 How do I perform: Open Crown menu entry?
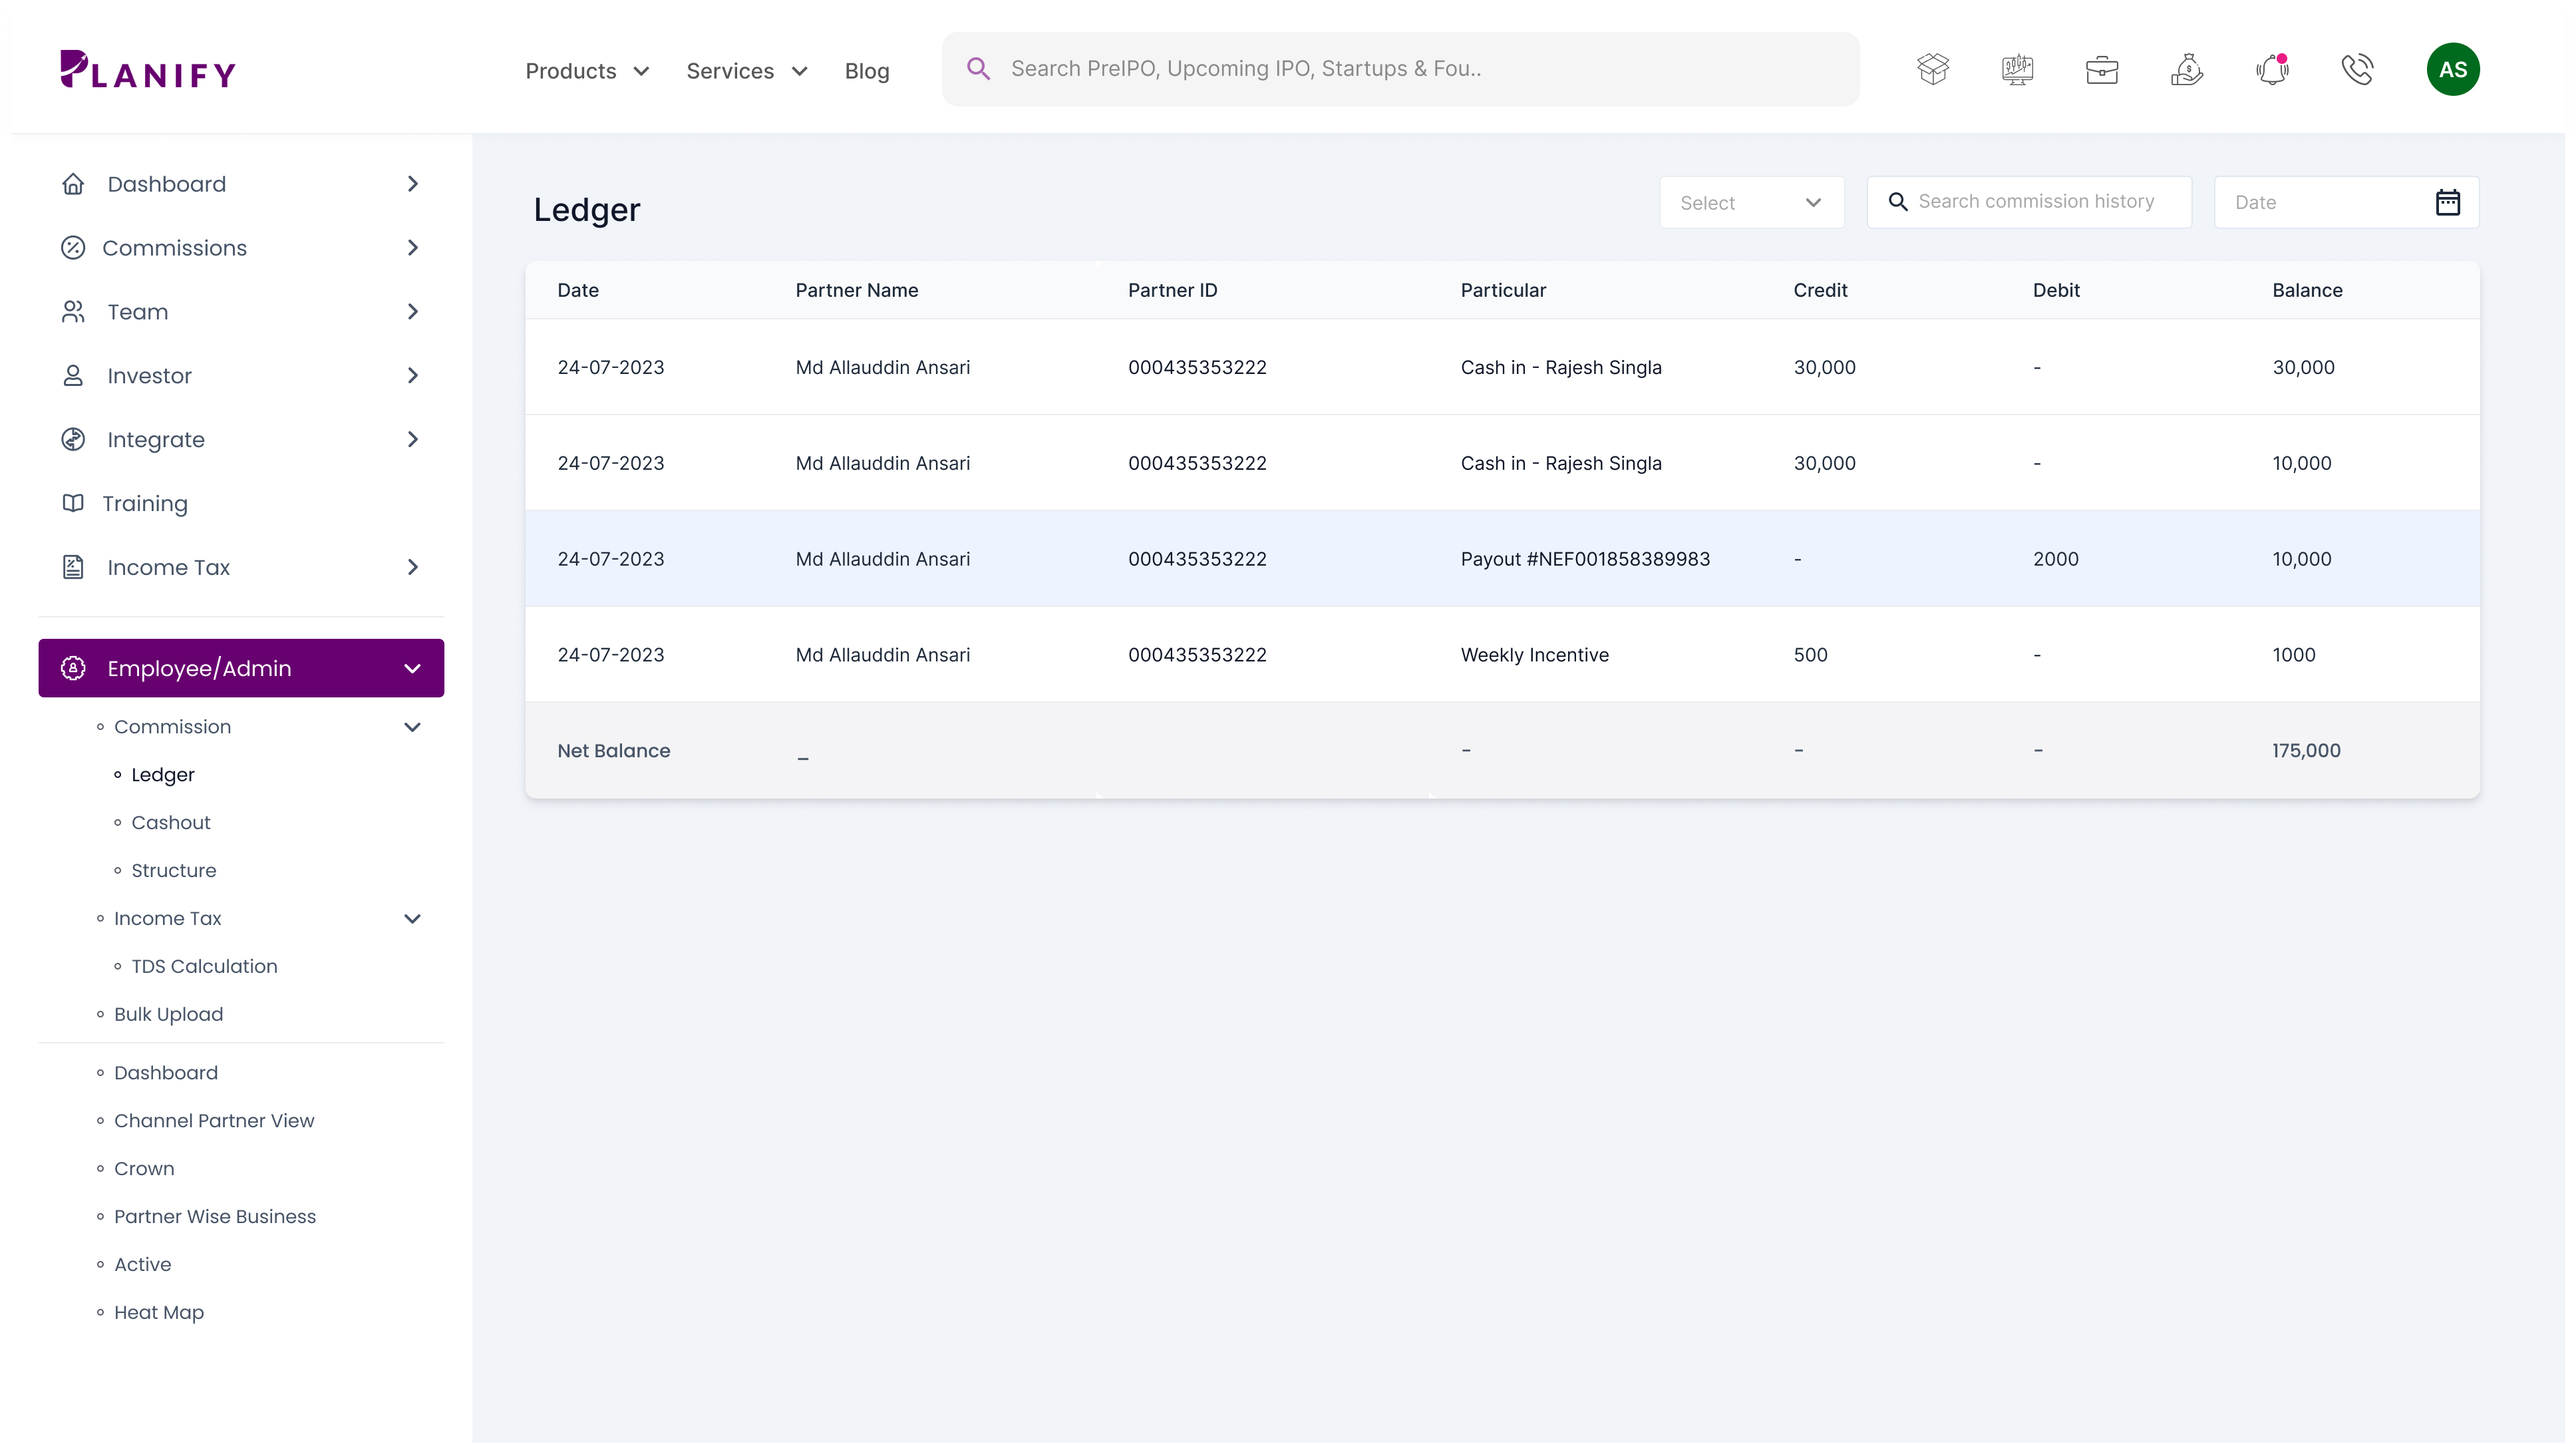pos(144,1169)
